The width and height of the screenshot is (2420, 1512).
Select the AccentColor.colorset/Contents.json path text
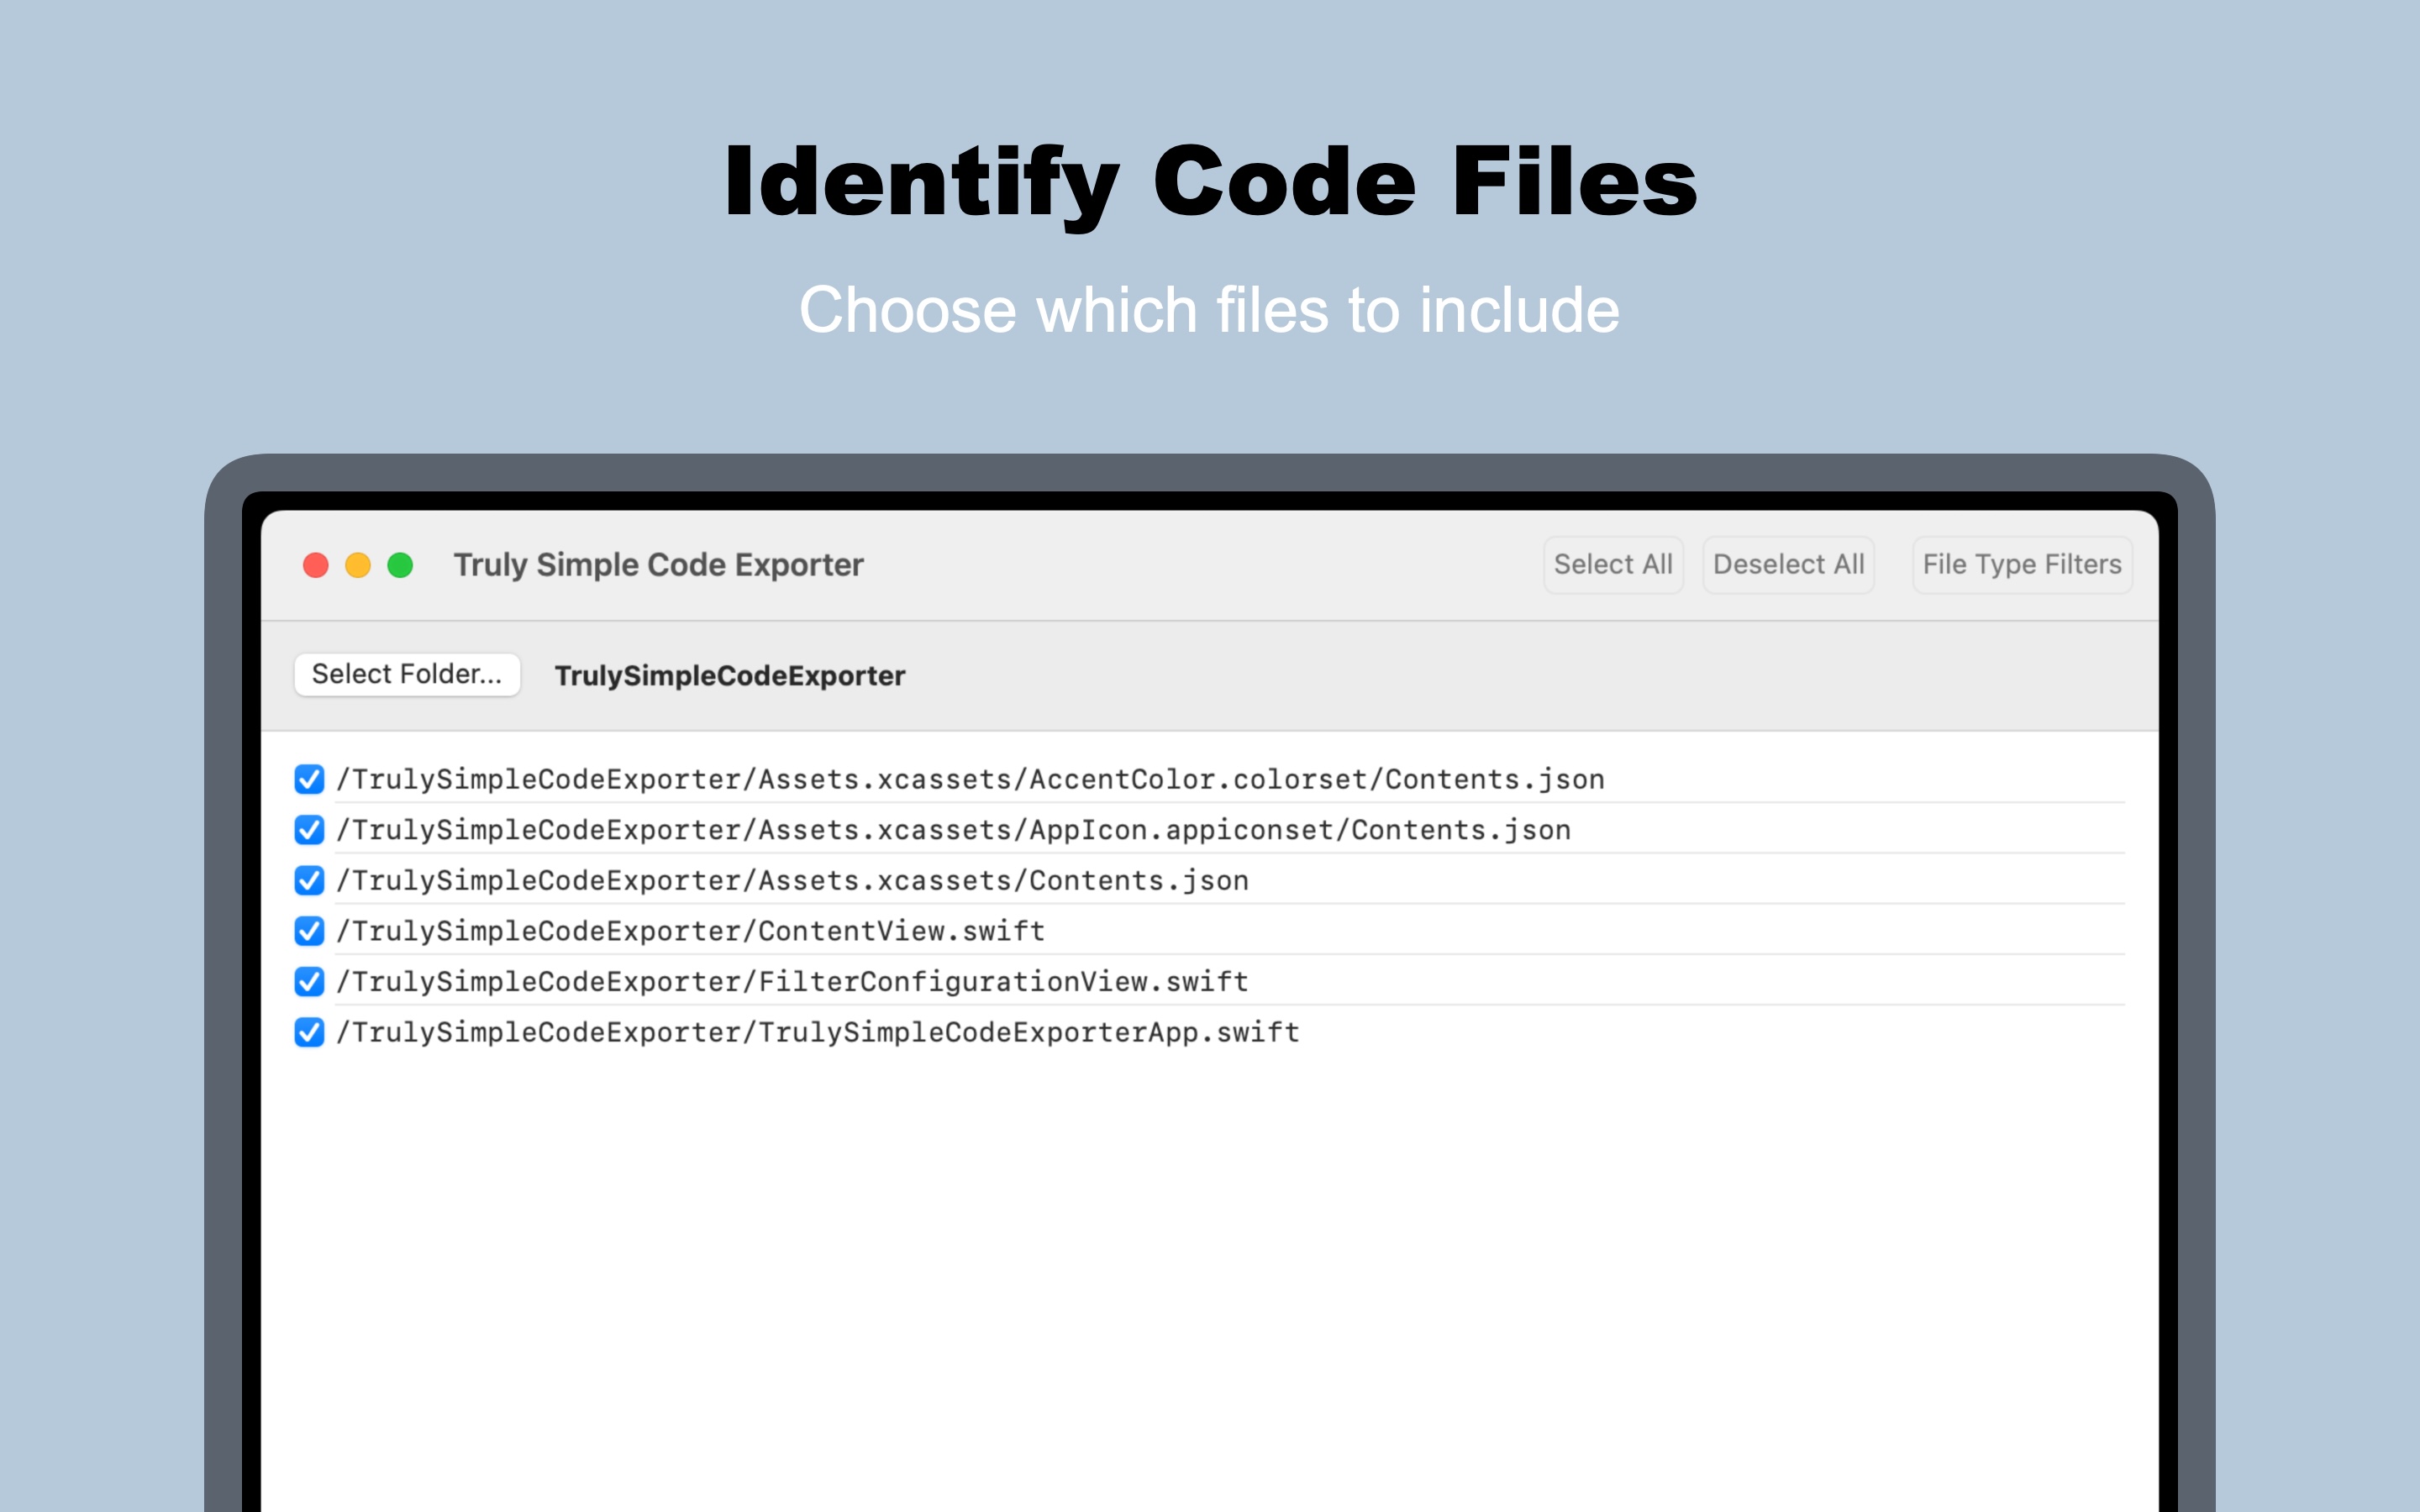(x=970, y=779)
